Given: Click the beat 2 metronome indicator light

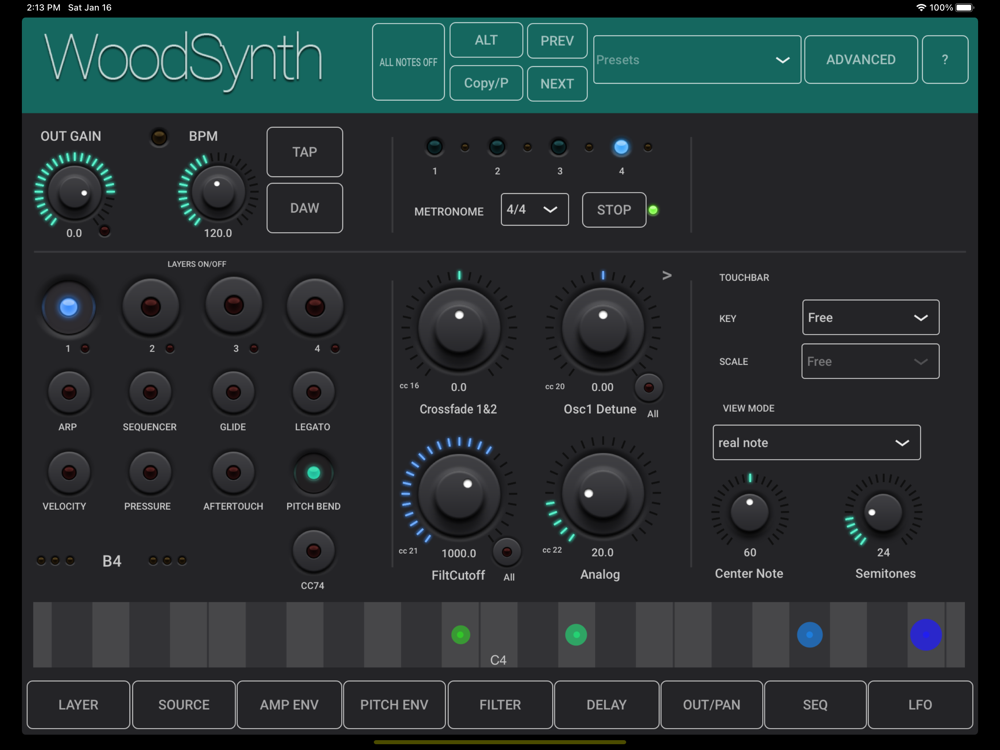Looking at the screenshot, I should (x=497, y=147).
